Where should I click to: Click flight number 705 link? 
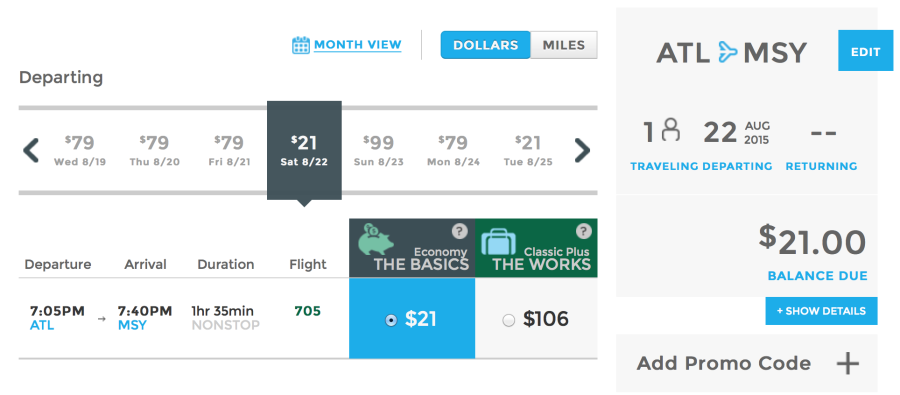308,311
